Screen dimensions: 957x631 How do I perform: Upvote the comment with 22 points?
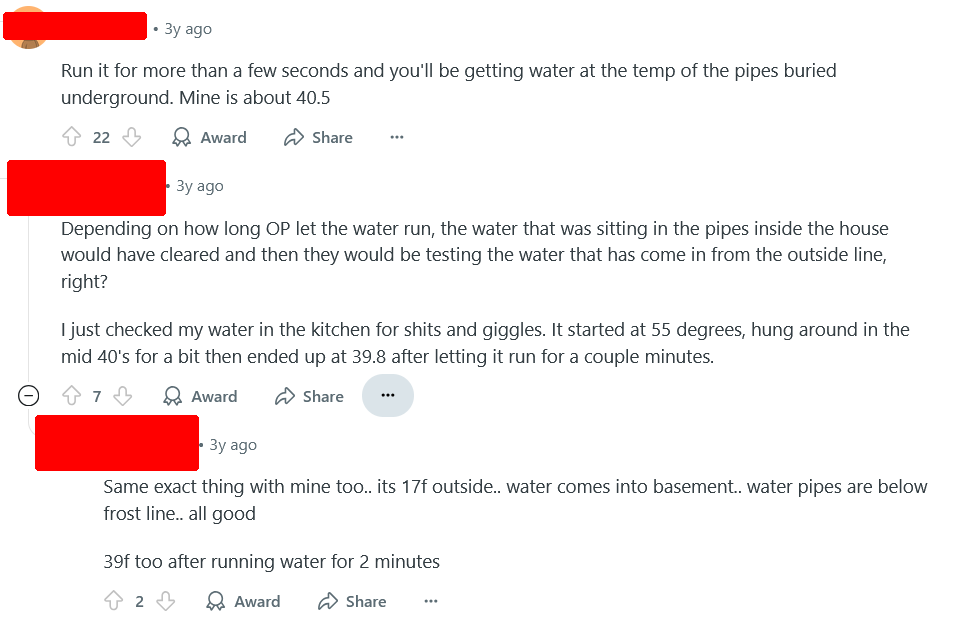(71, 137)
